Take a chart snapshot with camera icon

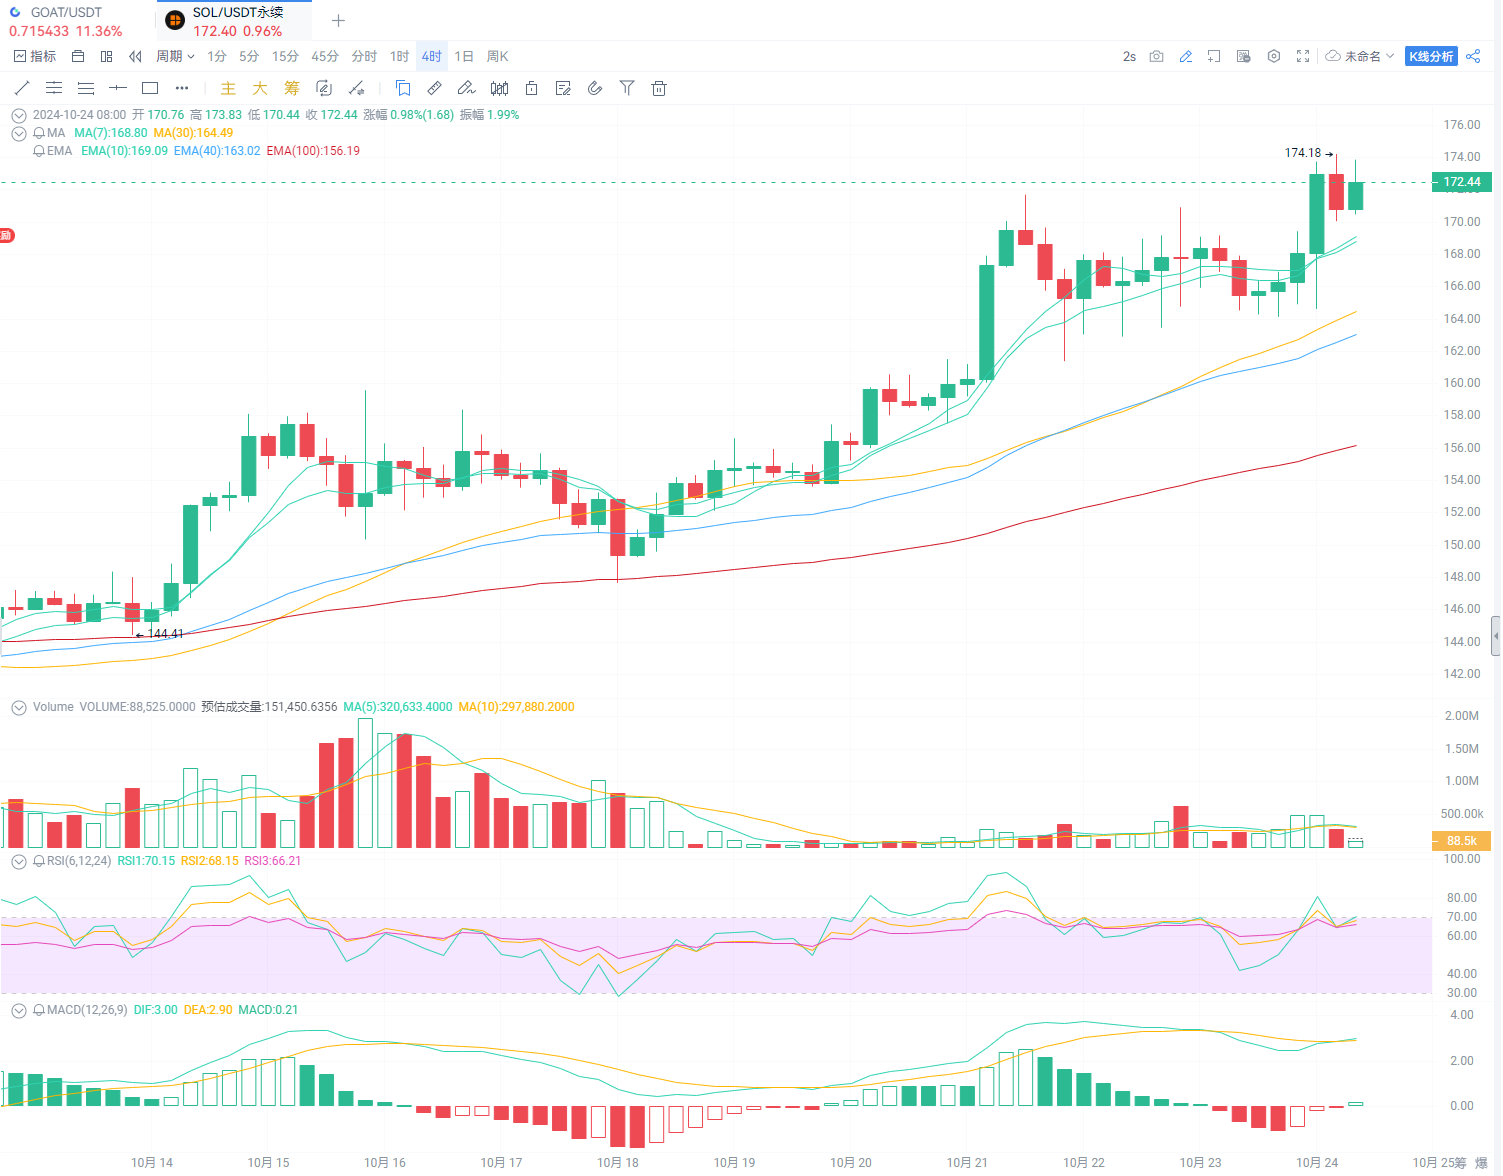(x=1156, y=56)
